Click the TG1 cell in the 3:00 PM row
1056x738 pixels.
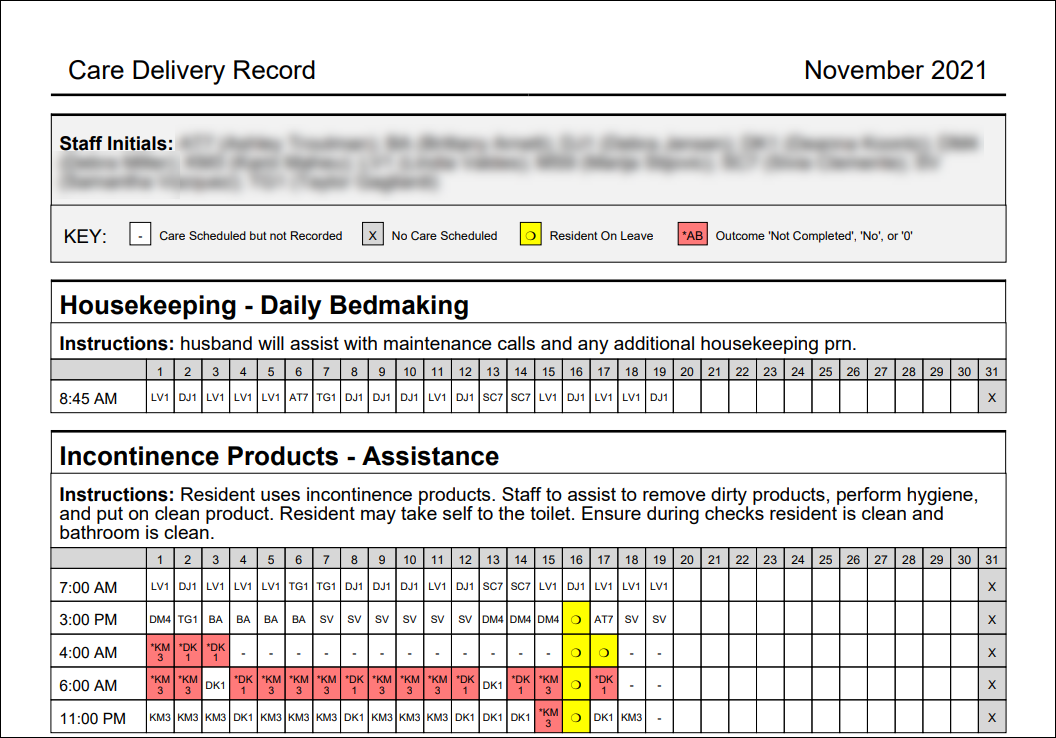188,619
